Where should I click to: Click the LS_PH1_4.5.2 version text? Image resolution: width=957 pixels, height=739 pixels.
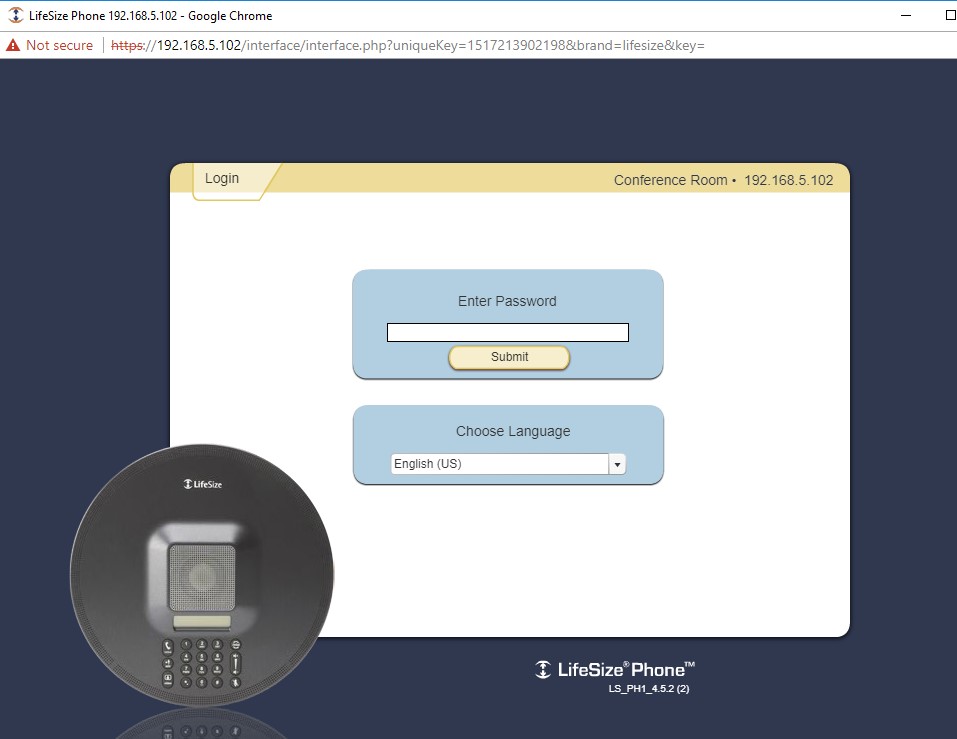tap(649, 689)
